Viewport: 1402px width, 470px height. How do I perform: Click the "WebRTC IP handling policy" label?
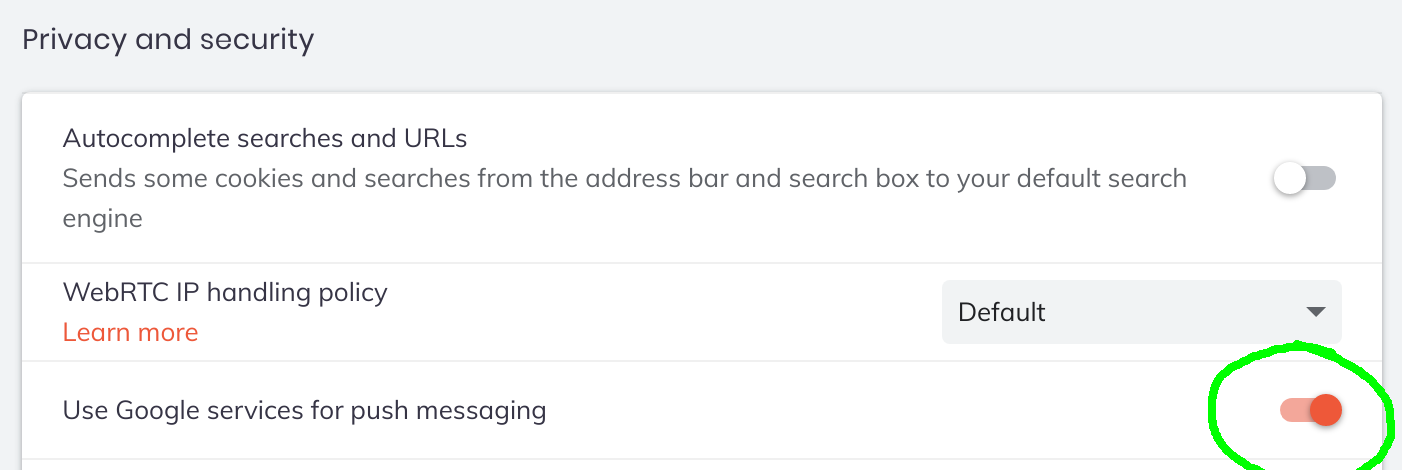225,292
